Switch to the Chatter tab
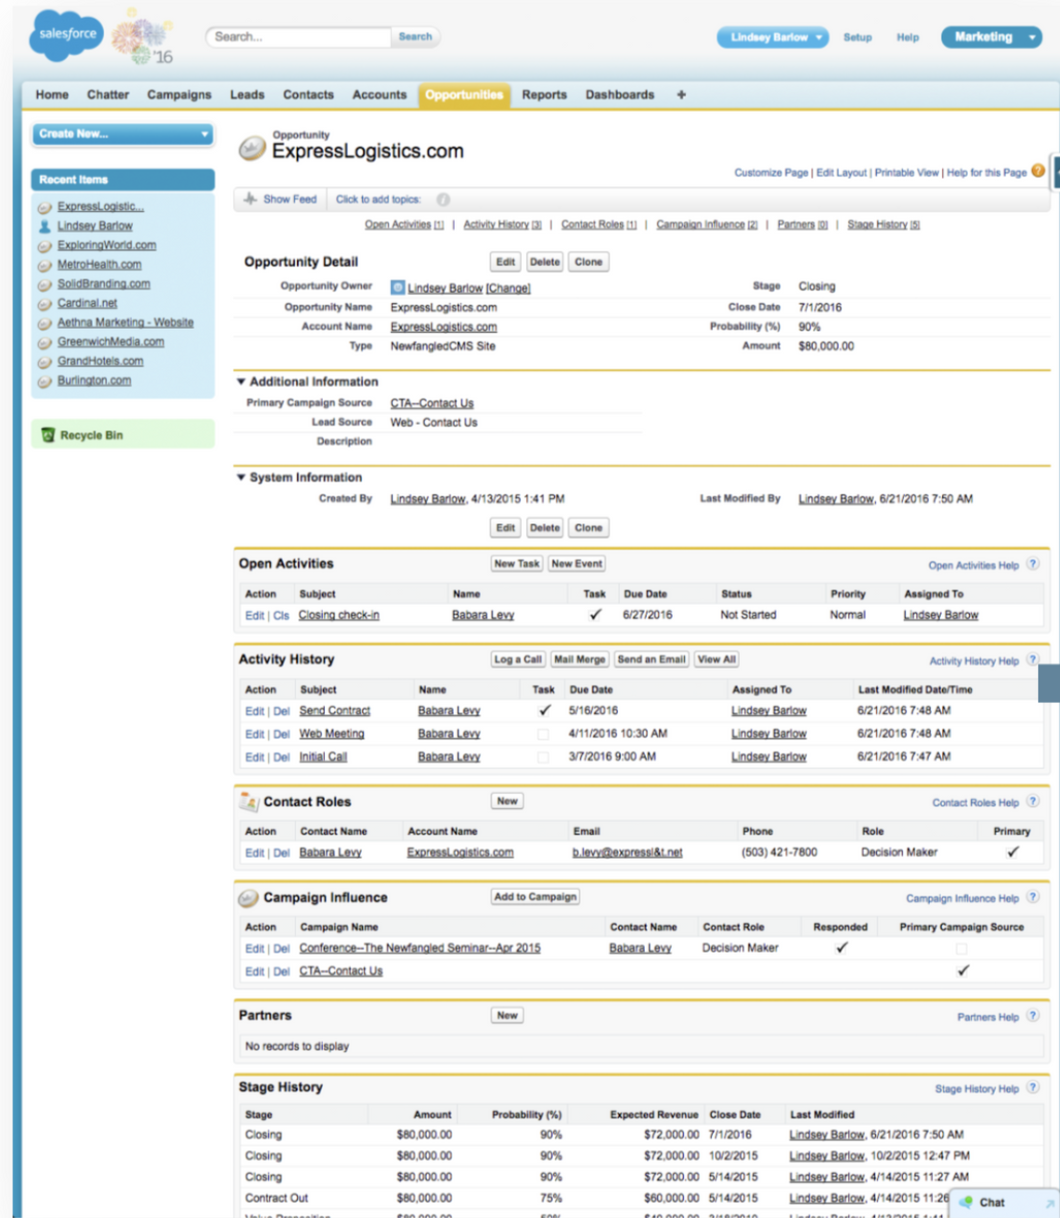 (x=108, y=95)
